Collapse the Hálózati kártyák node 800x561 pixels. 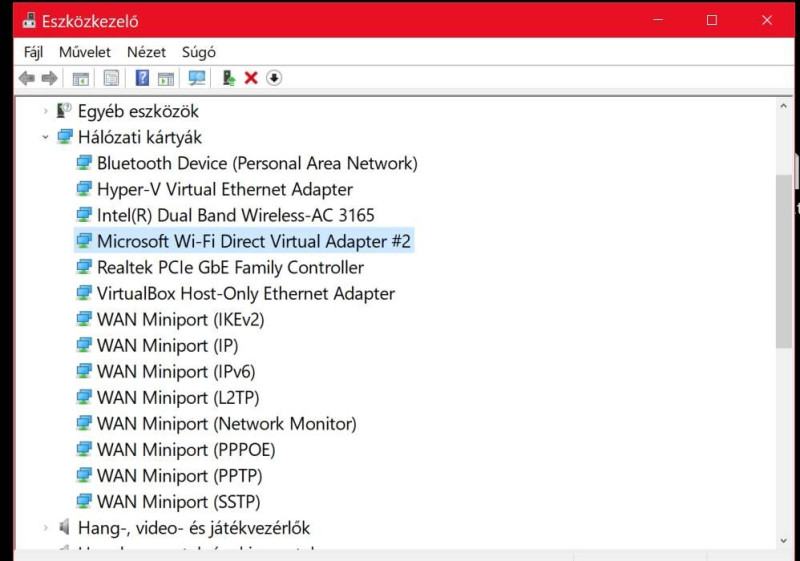45,137
